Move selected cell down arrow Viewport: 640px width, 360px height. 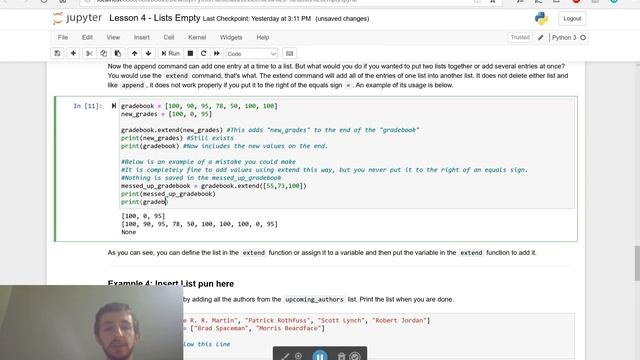pos(149,53)
